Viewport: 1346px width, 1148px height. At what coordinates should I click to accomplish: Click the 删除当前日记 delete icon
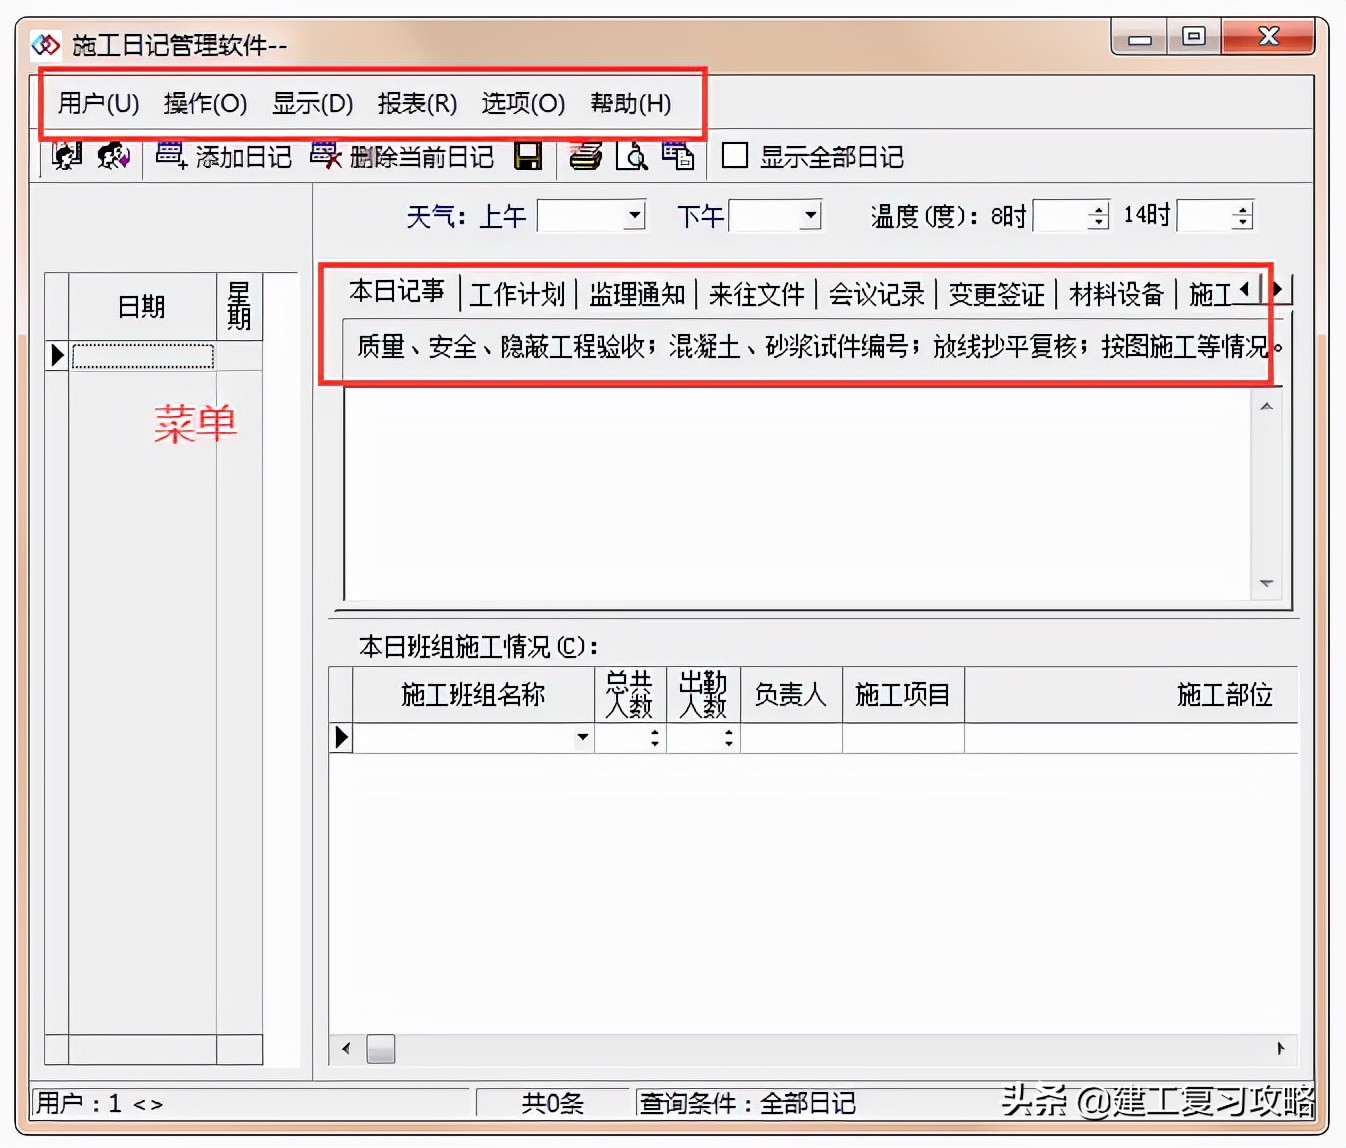point(324,156)
